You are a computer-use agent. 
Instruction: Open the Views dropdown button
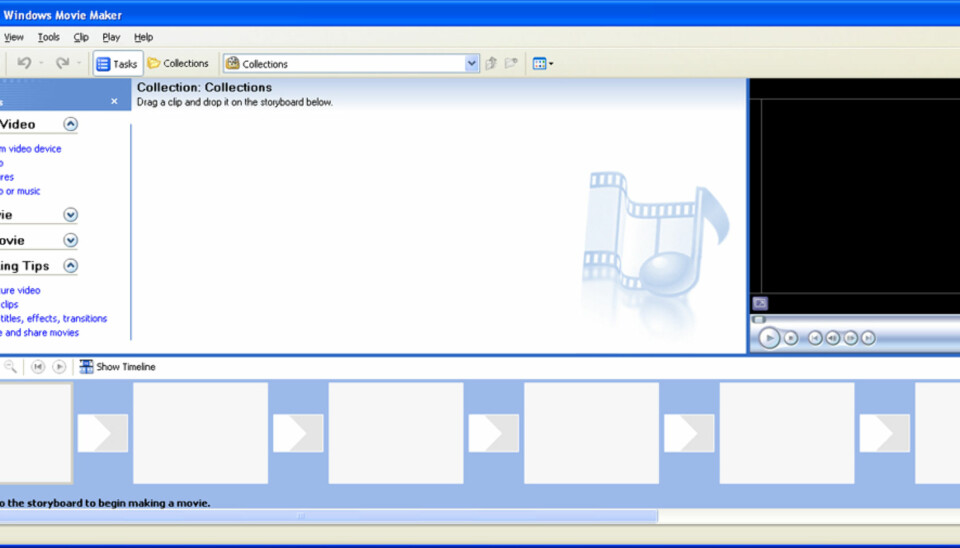coord(542,64)
